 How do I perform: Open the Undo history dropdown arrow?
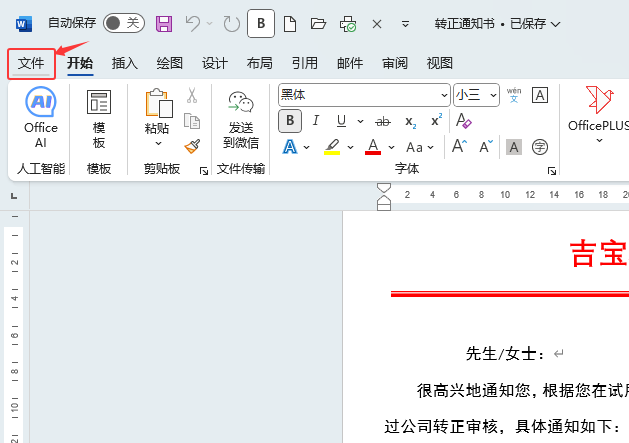209,24
